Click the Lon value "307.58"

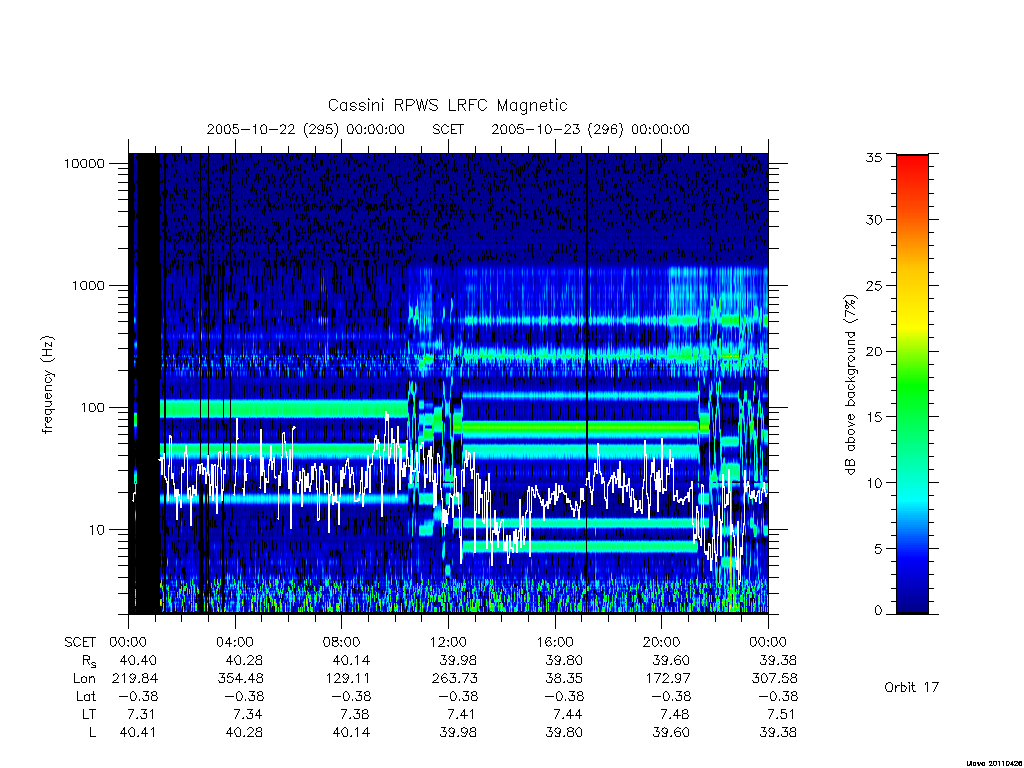pyautogui.click(x=775, y=679)
